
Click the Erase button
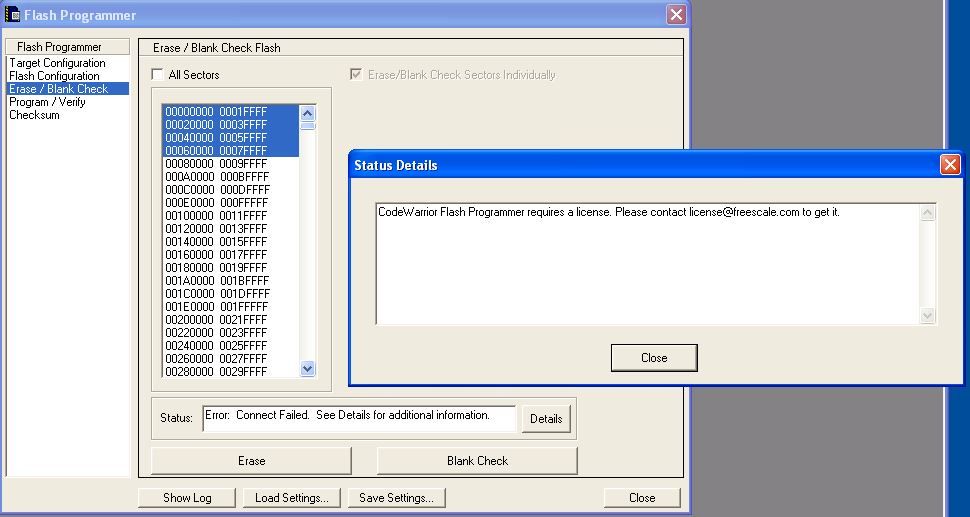click(251, 461)
